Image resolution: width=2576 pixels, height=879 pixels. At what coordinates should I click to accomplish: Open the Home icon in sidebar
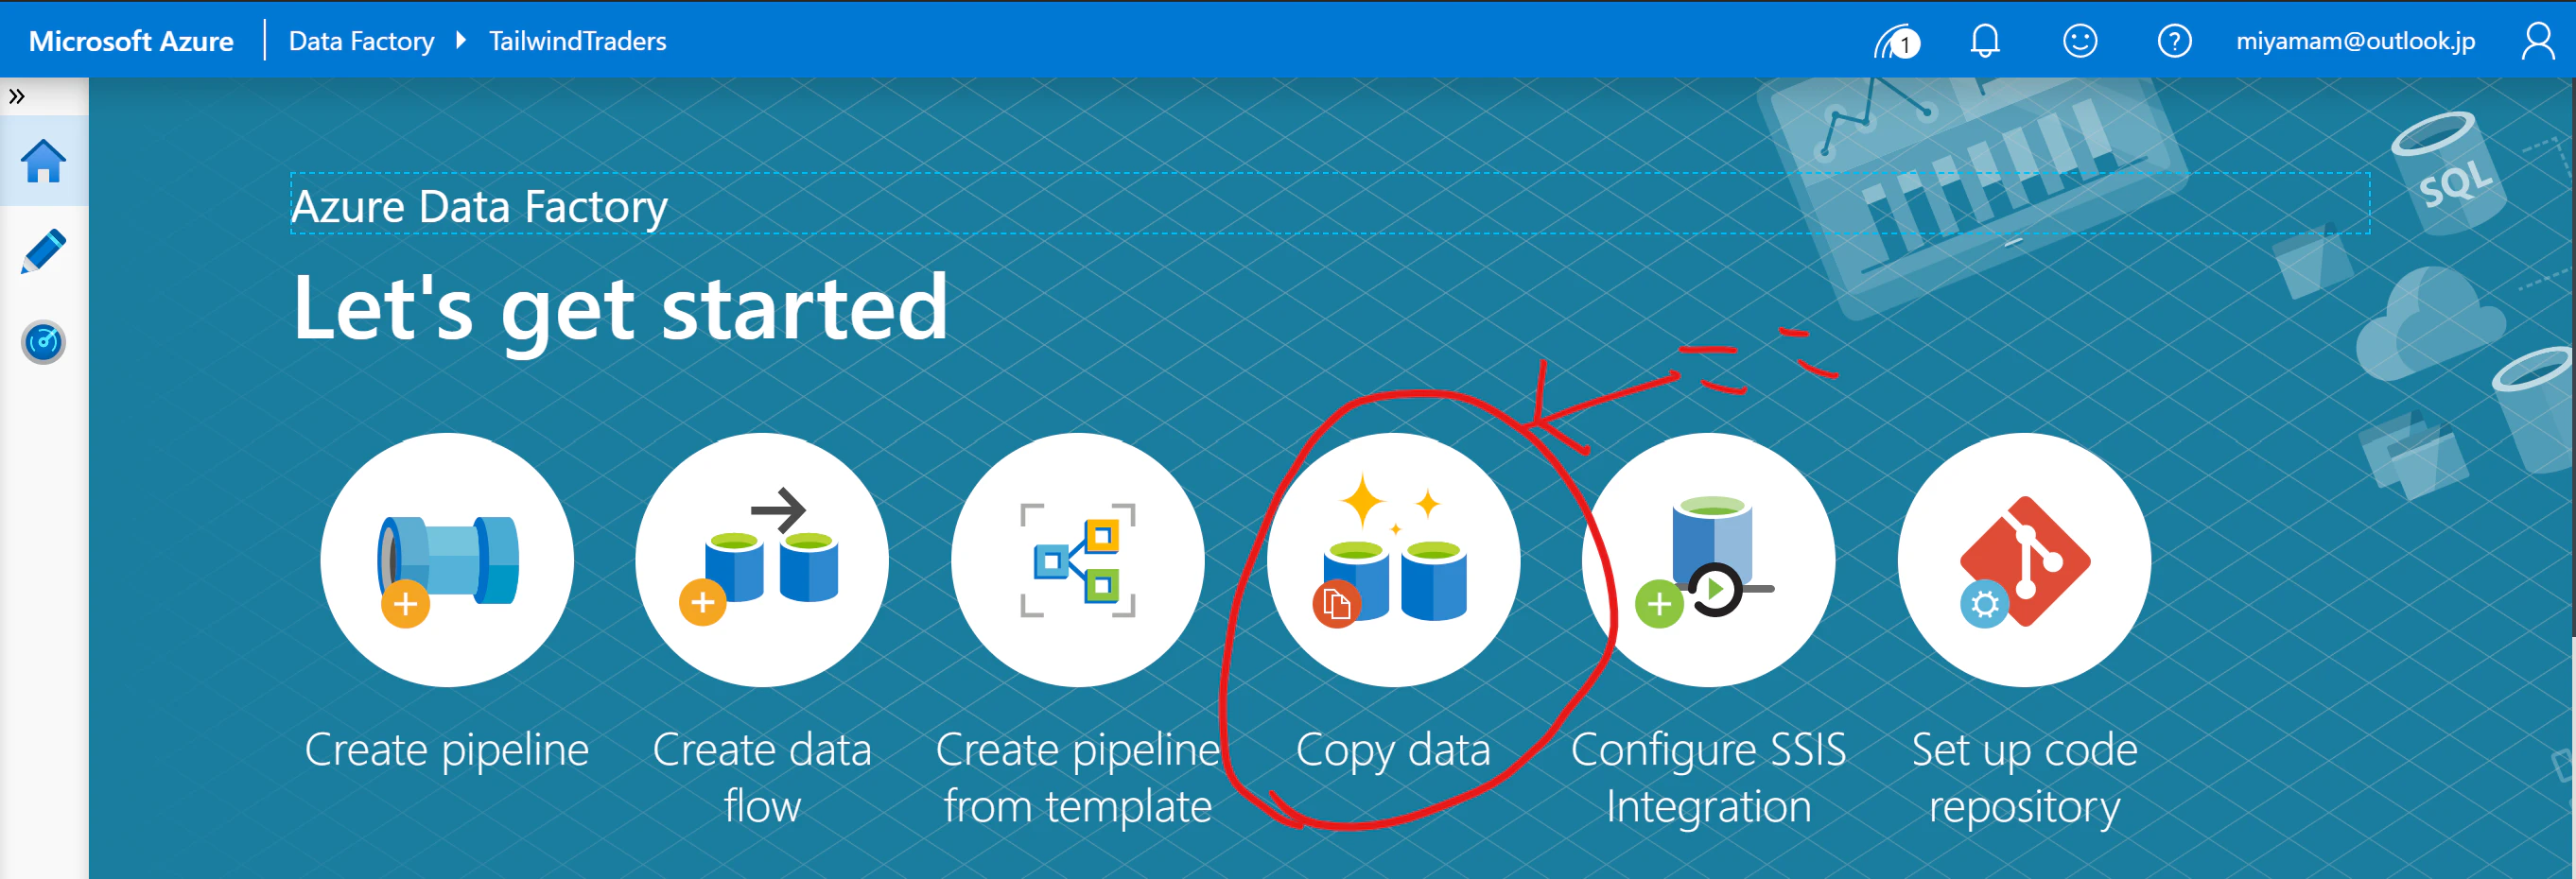pyautogui.click(x=43, y=161)
